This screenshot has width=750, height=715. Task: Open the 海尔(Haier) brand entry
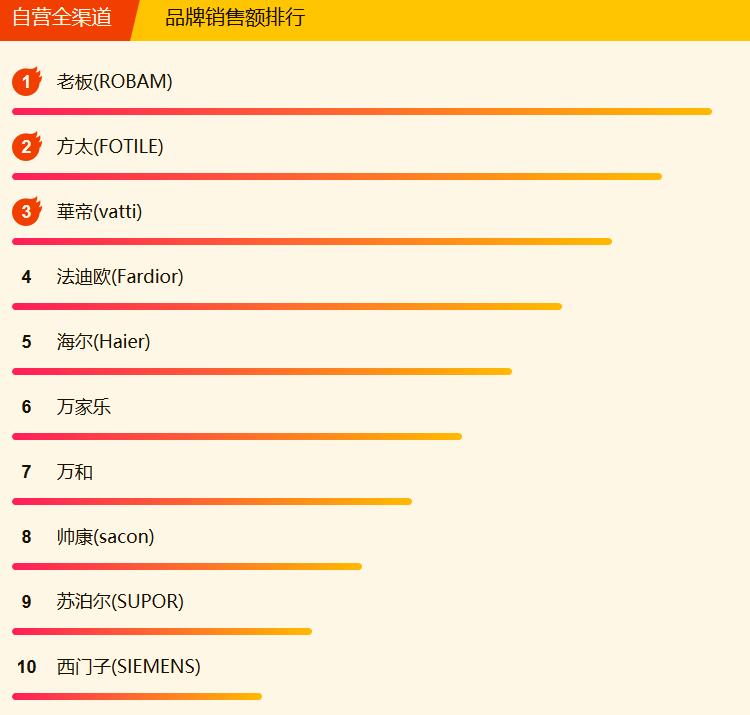pos(103,342)
